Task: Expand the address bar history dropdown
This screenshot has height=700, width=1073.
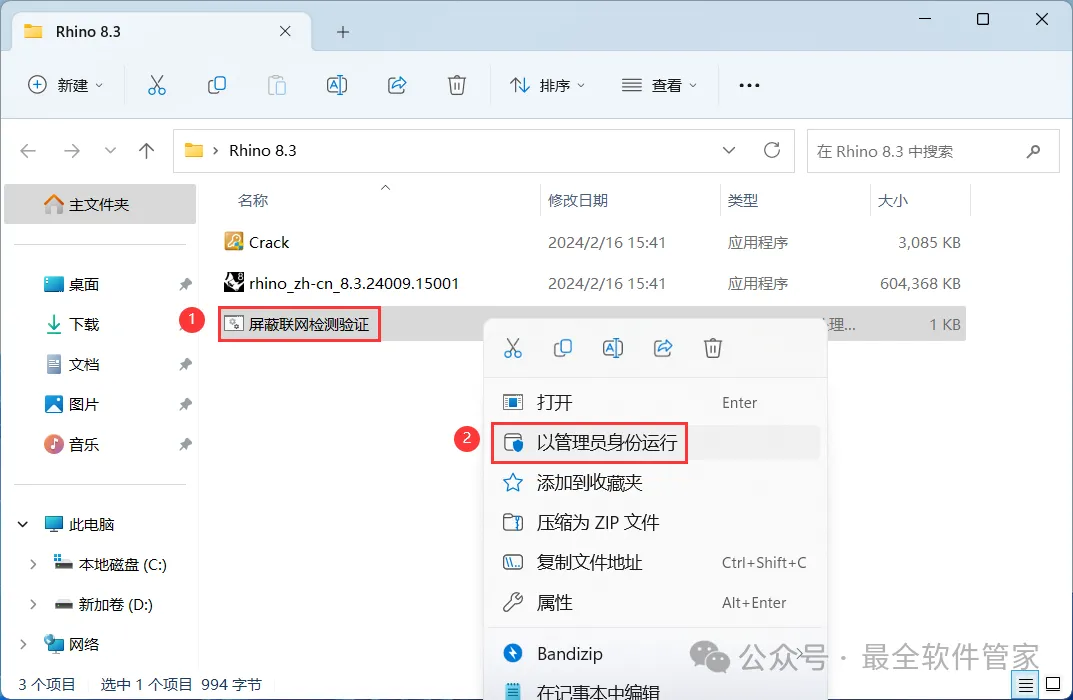Action: [x=729, y=150]
